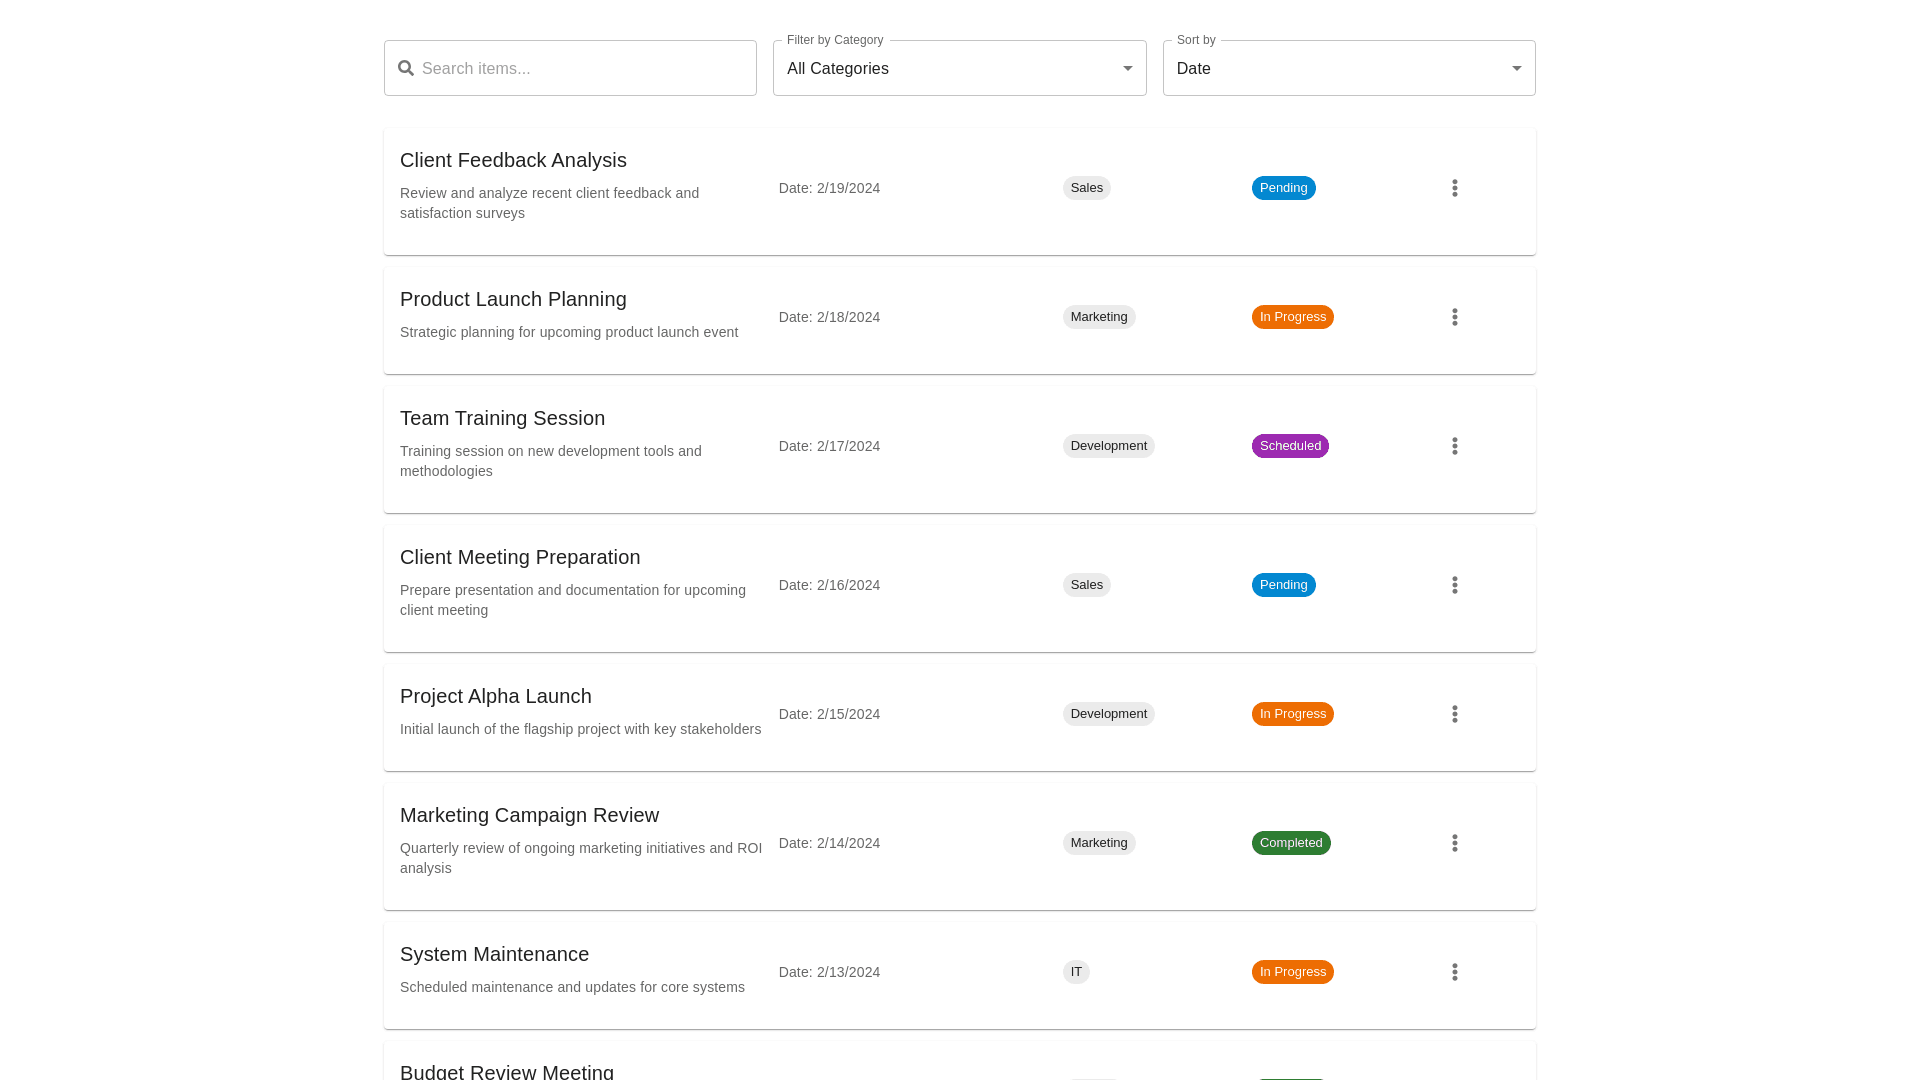Screen dimensions: 1920x1080
Task: Focus the Search items input field
Action: [x=580, y=68]
